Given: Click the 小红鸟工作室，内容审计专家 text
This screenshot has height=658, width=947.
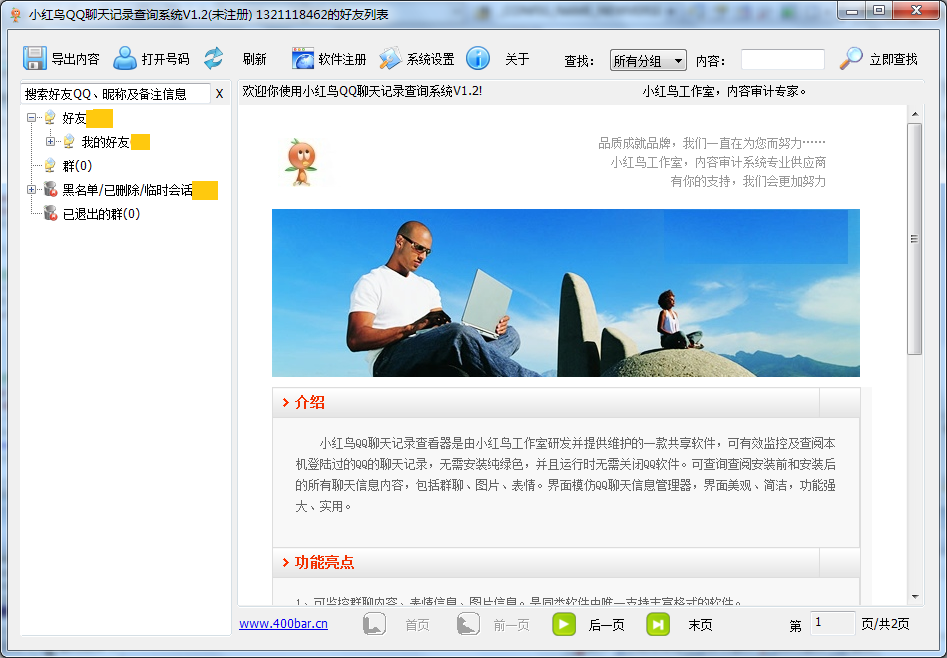Looking at the screenshot, I should 725,92.
